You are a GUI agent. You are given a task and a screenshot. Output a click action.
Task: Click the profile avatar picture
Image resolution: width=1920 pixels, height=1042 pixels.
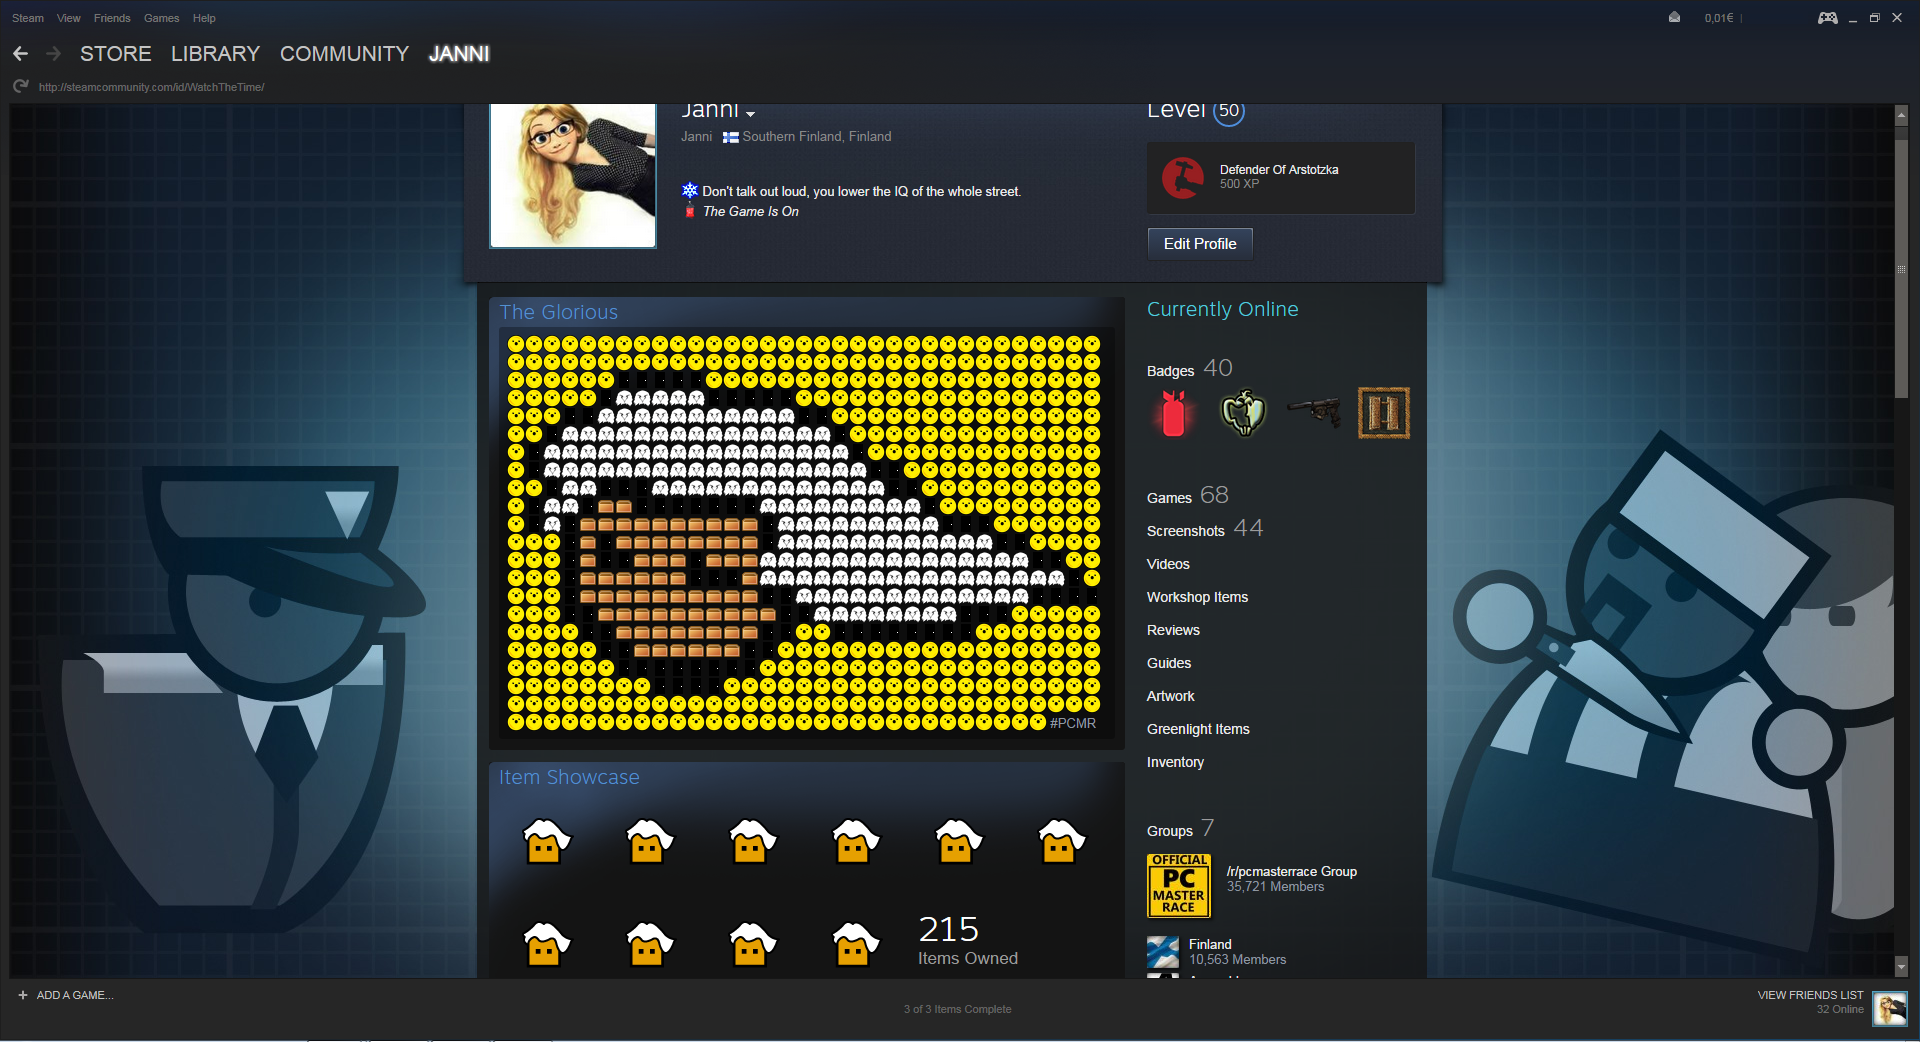point(573,176)
